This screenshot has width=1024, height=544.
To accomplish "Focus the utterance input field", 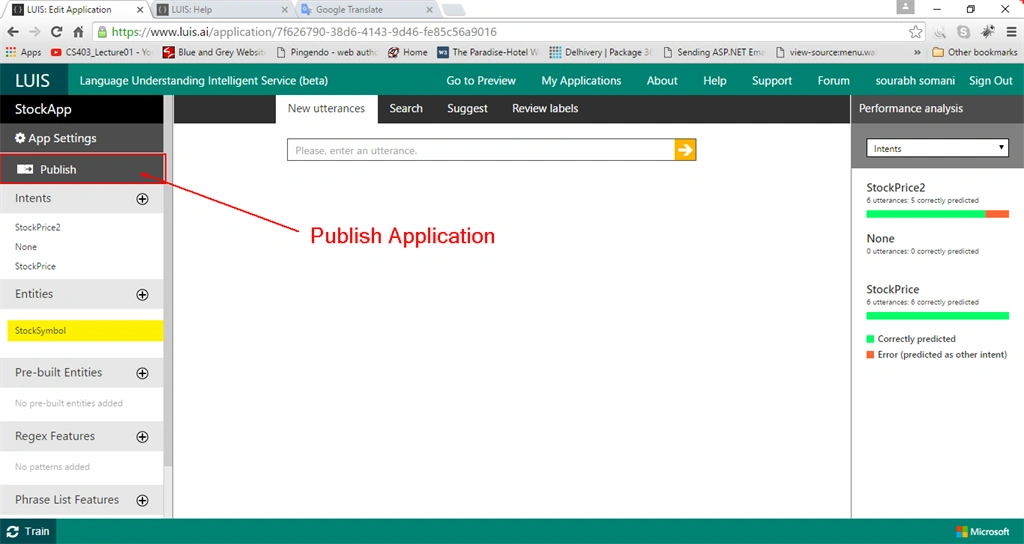I will (481, 150).
